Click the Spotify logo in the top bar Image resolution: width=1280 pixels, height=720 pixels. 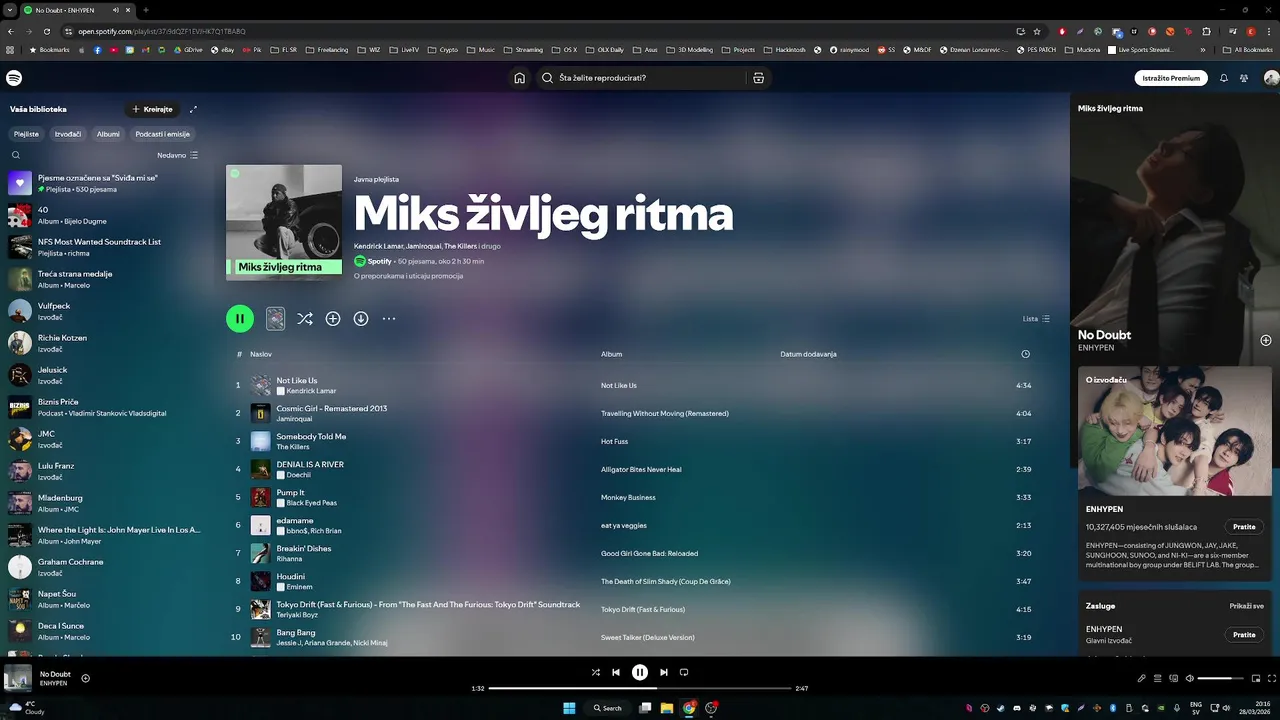14,78
